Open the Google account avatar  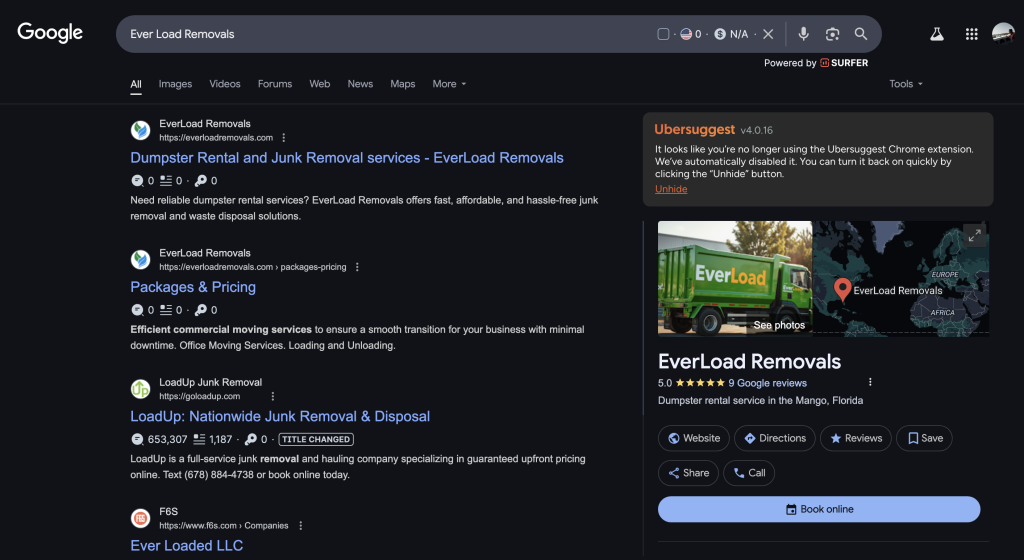(x=1003, y=33)
